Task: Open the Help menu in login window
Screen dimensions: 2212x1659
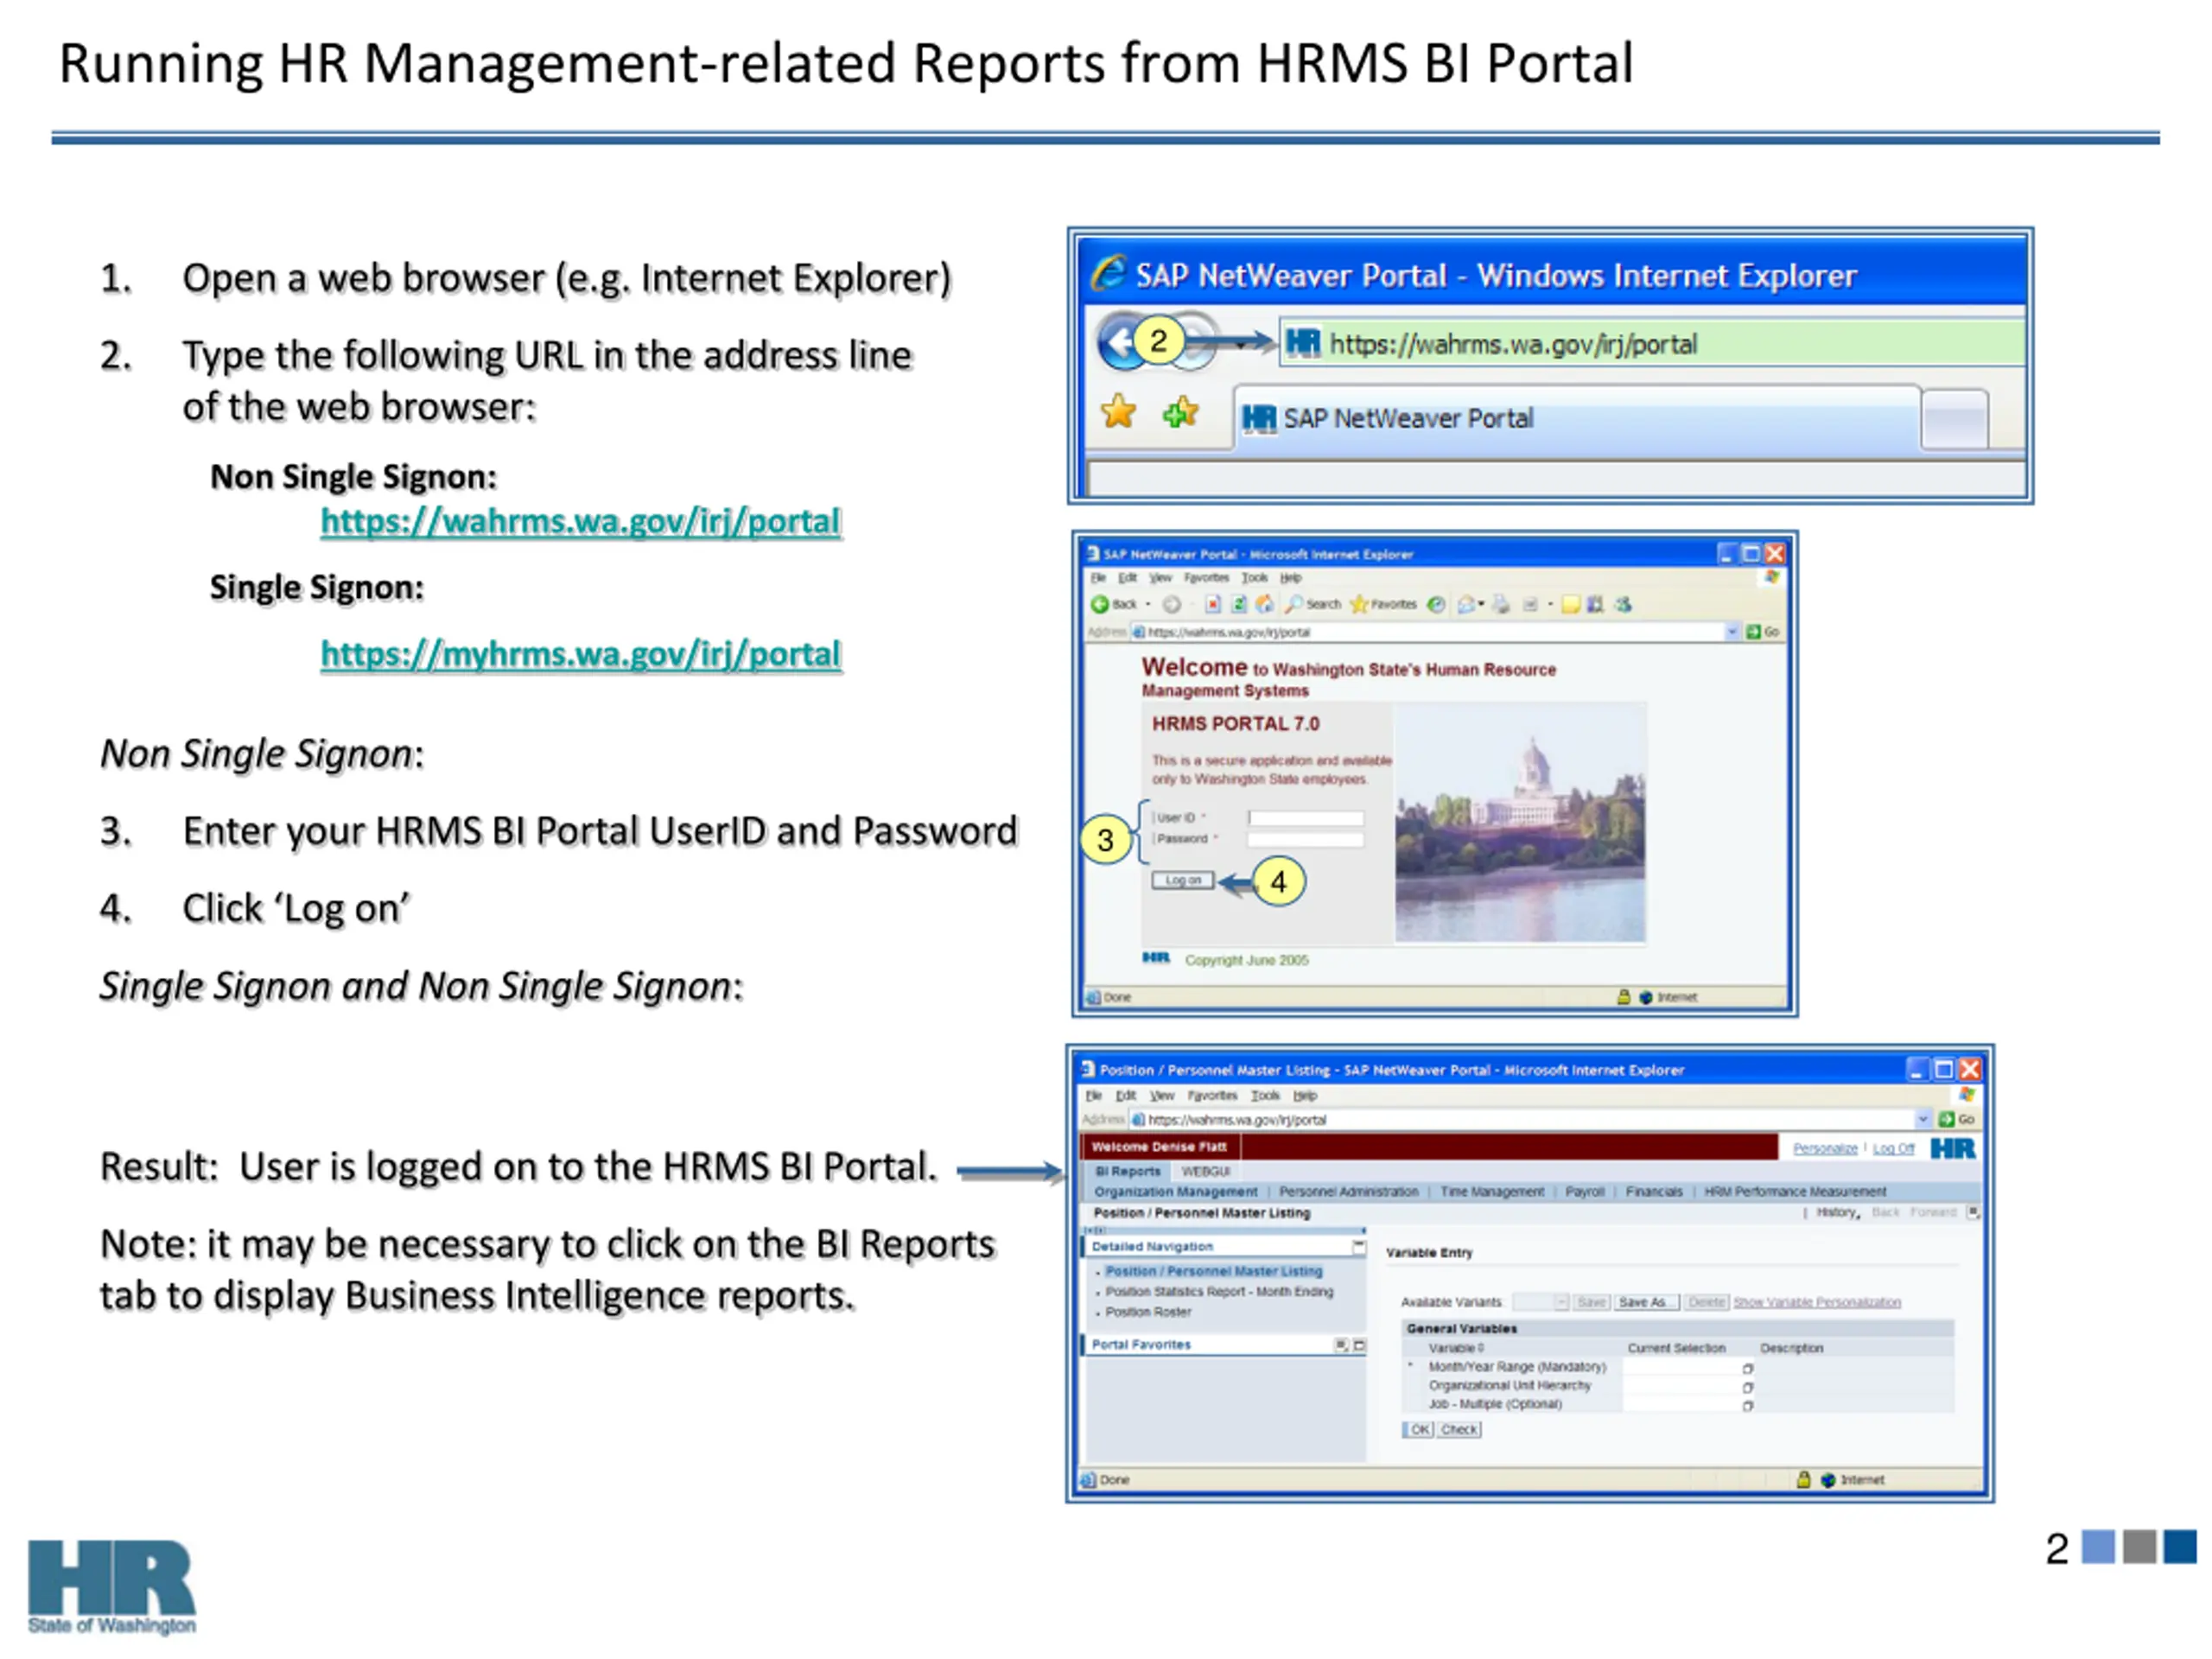Action: (x=1292, y=578)
